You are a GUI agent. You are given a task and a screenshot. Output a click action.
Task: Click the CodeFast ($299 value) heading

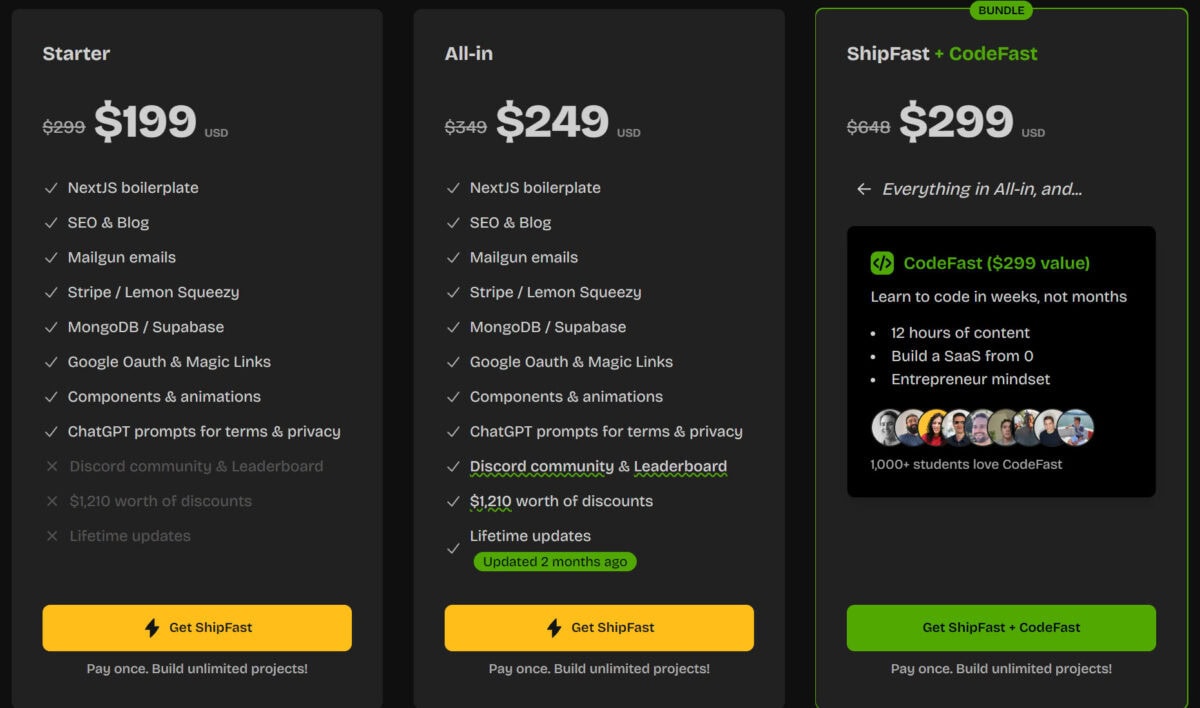point(996,263)
